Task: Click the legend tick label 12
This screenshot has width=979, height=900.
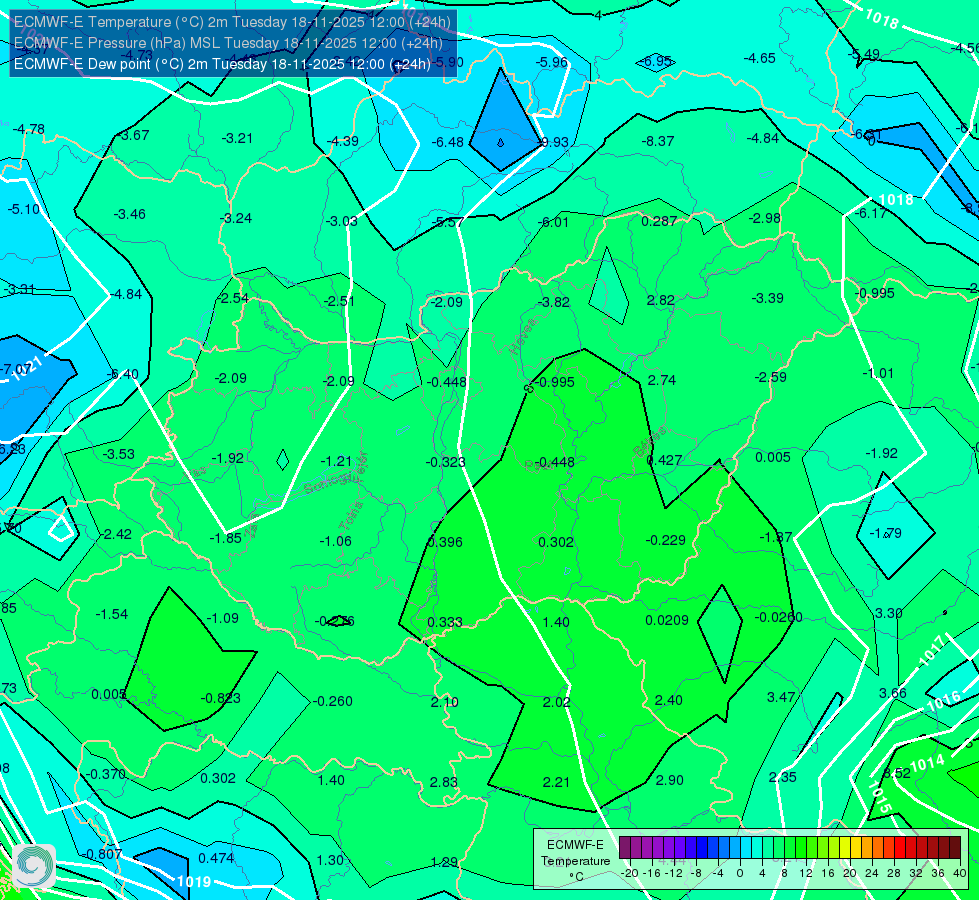Action: click(x=806, y=873)
